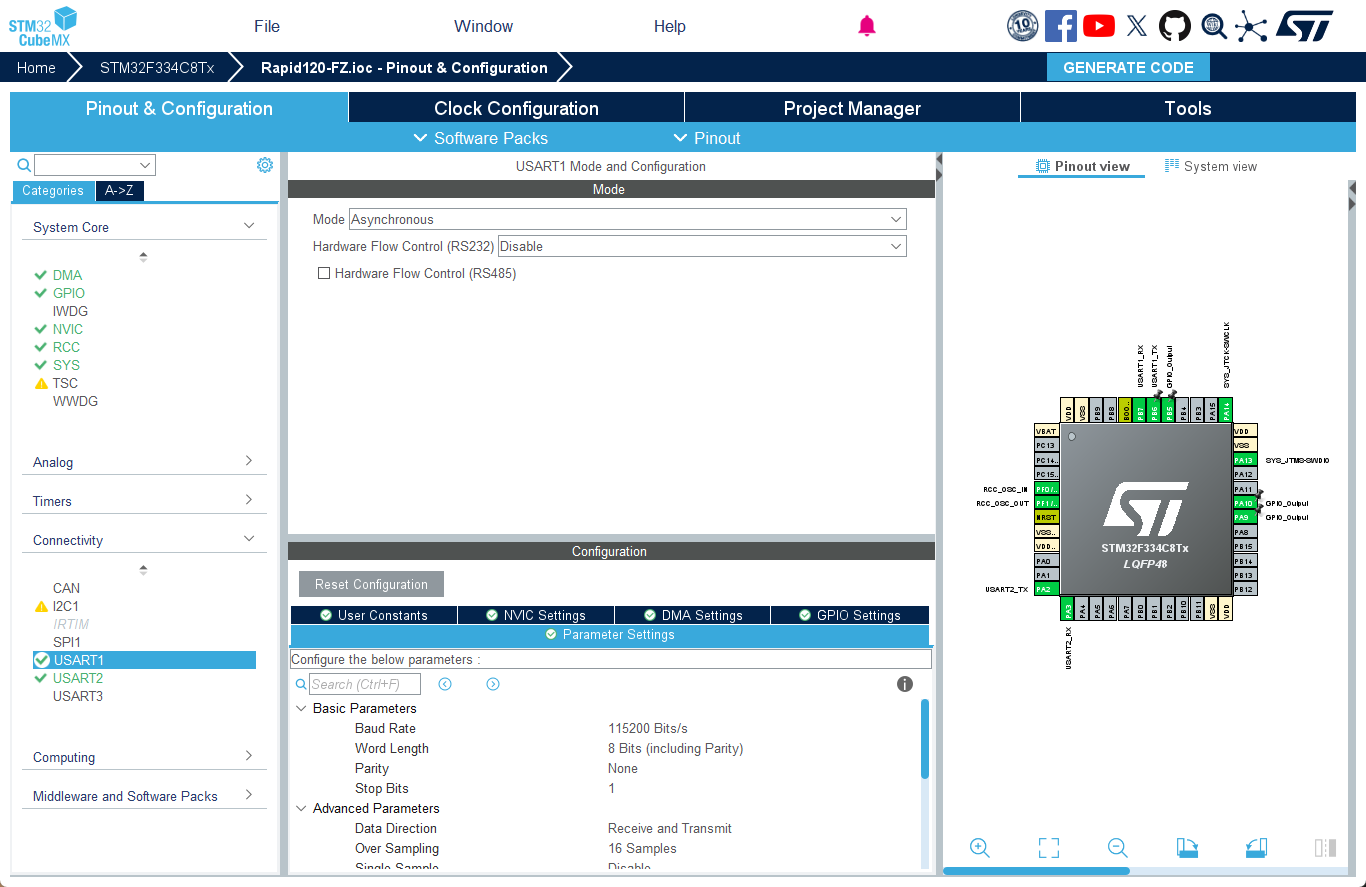The width and height of the screenshot is (1366, 887).
Task: Switch to Project Manager tab
Action: coord(852,108)
